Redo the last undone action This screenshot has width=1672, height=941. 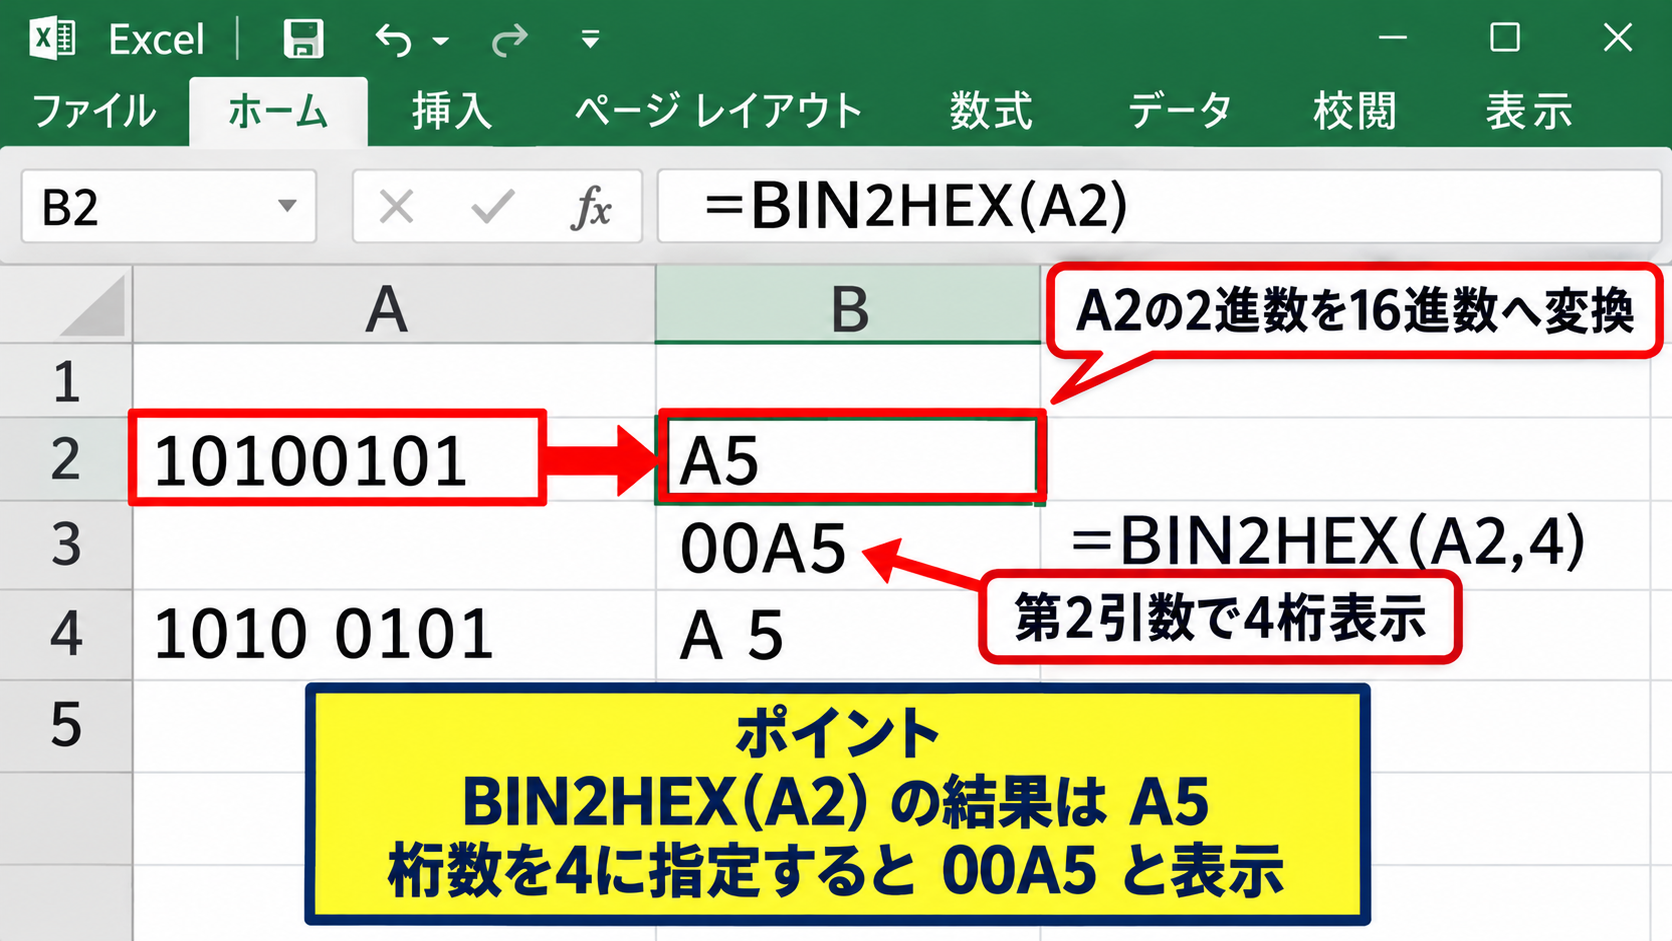tap(510, 40)
